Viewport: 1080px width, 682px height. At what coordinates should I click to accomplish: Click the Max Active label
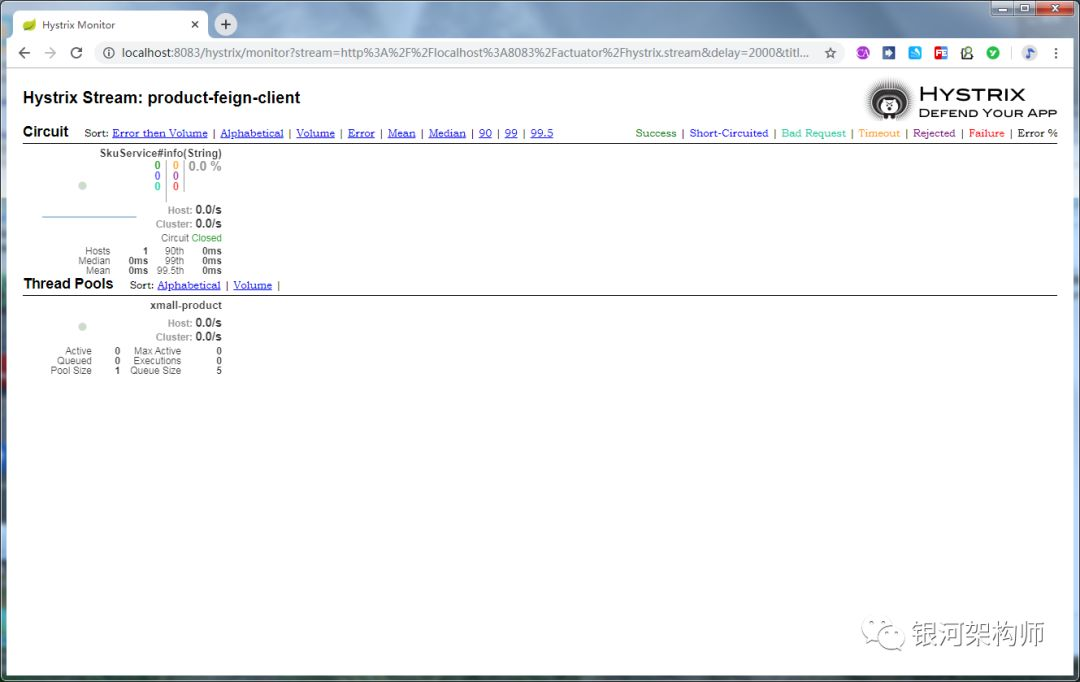pos(158,351)
